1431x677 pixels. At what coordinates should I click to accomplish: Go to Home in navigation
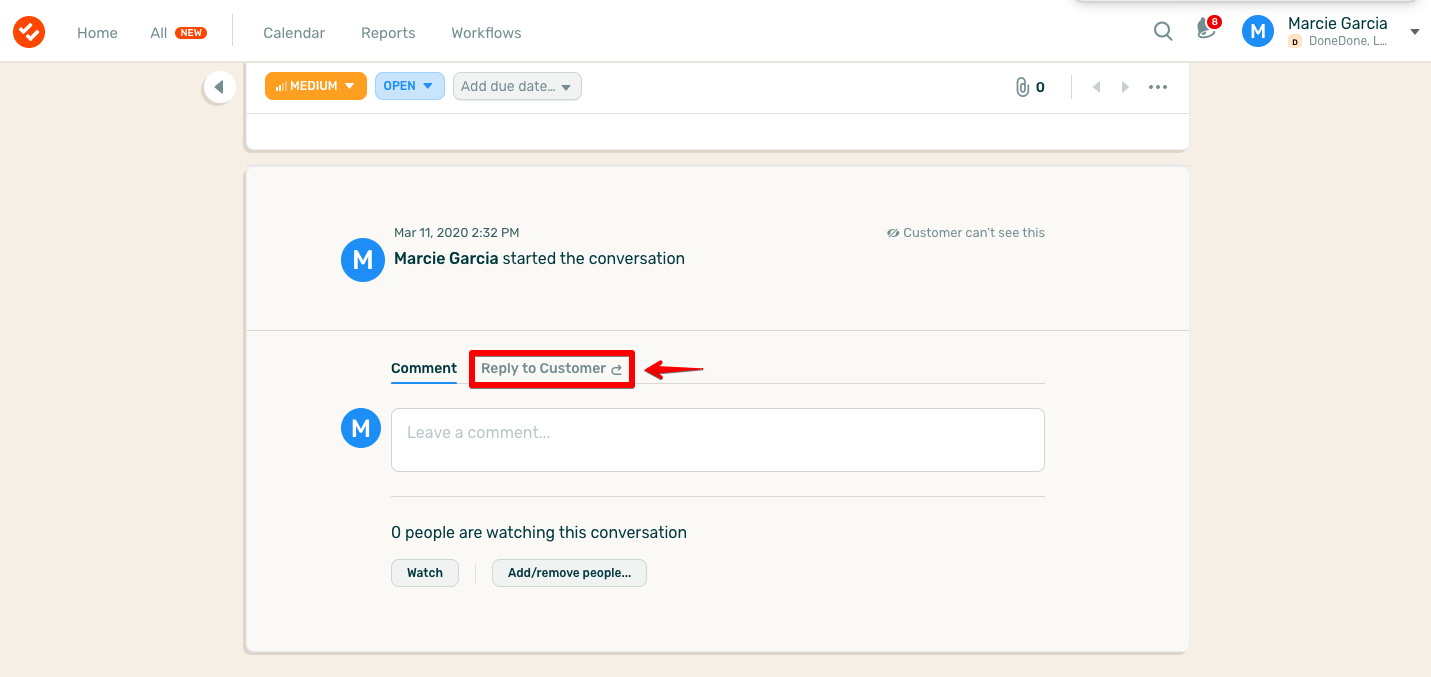click(x=97, y=33)
